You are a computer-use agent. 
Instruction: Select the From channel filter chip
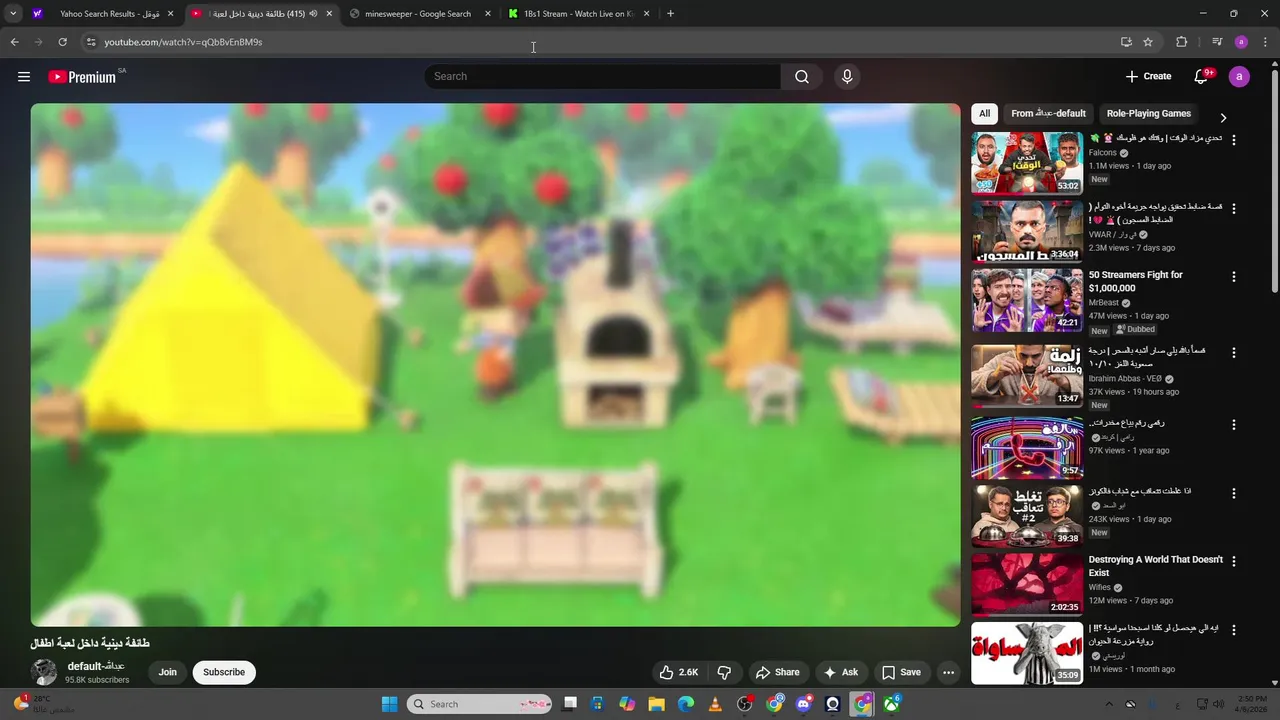coord(1048,114)
